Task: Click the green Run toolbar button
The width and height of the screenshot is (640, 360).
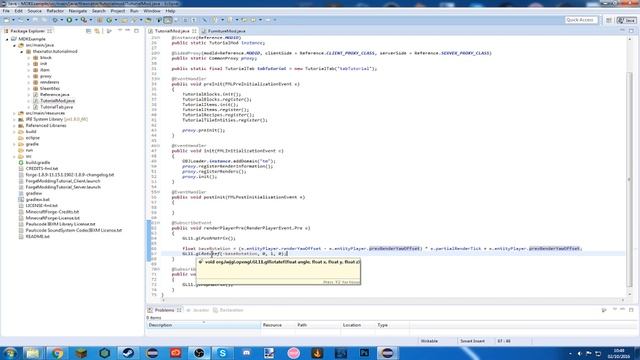Action: pyautogui.click(x=69, y=20)
